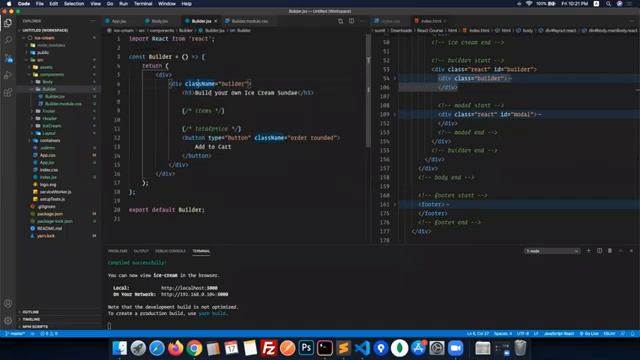
Task: Open the Extensions view
Action: 8,93
